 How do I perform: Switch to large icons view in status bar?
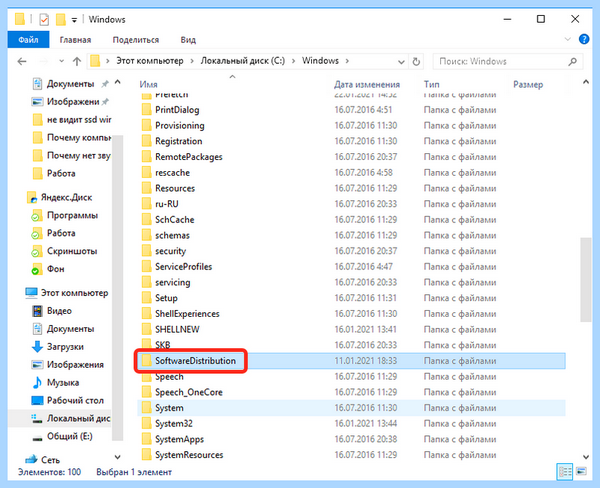point(581,472)
